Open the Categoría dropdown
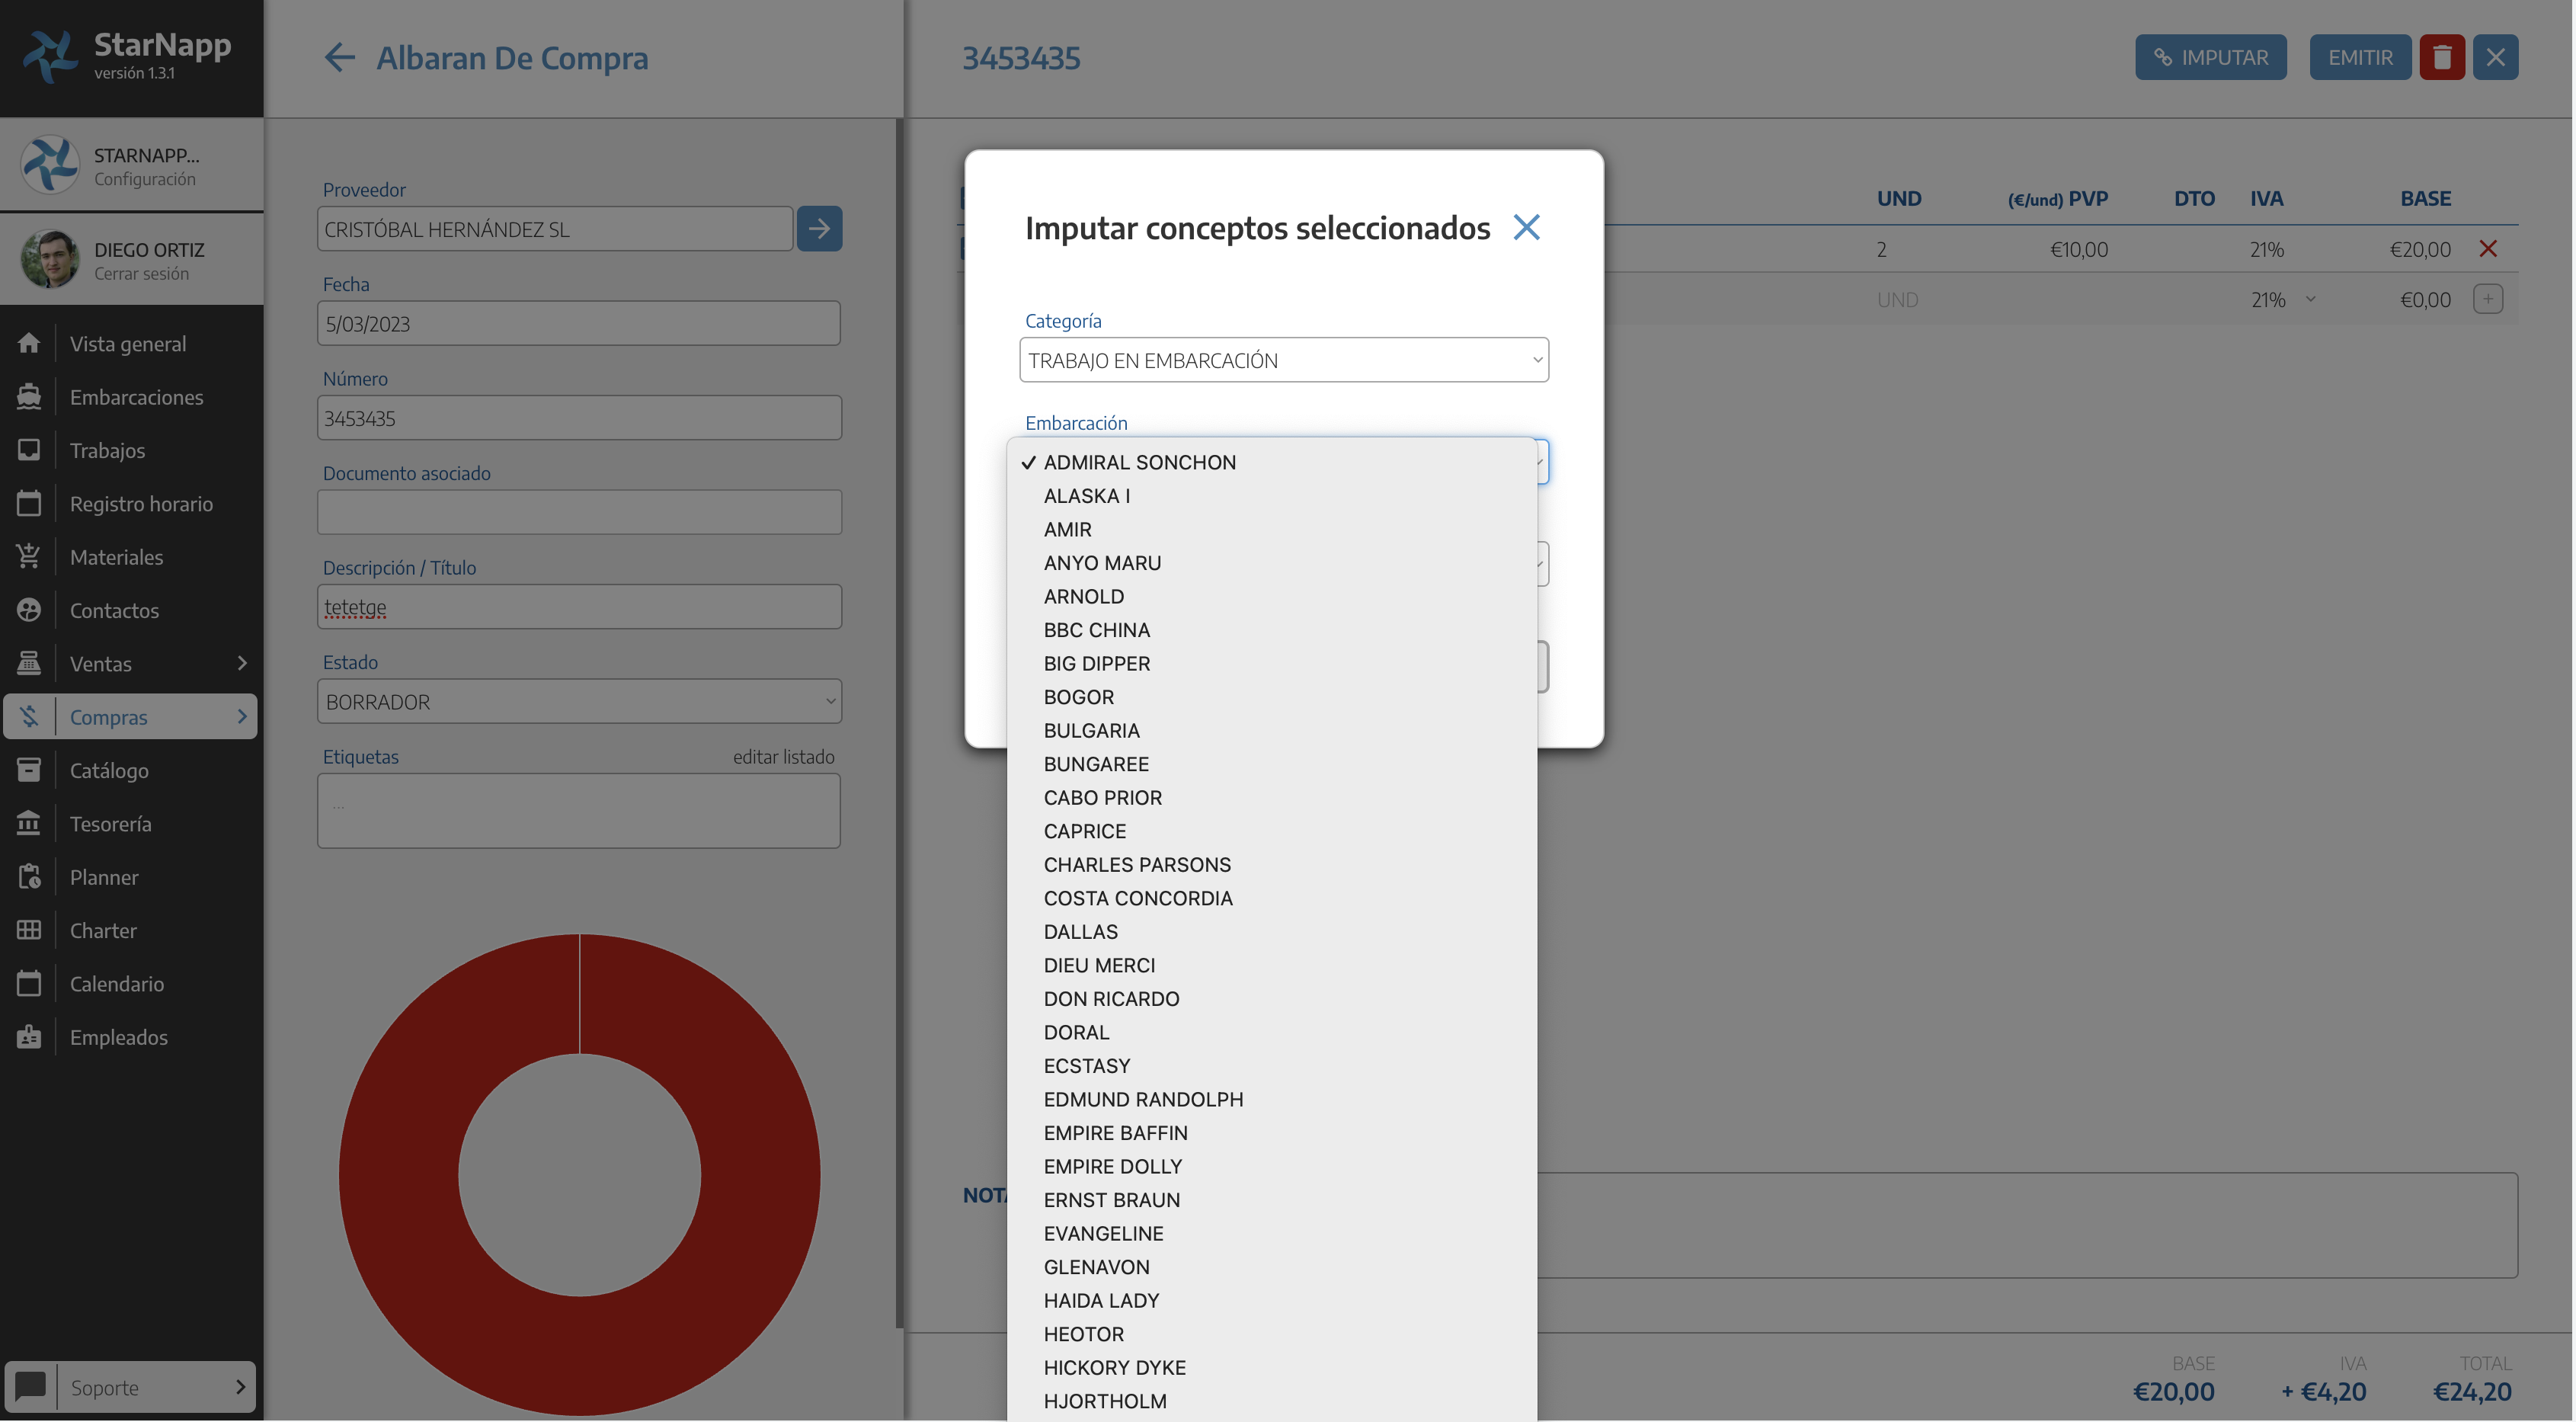 coord(1283,360)
